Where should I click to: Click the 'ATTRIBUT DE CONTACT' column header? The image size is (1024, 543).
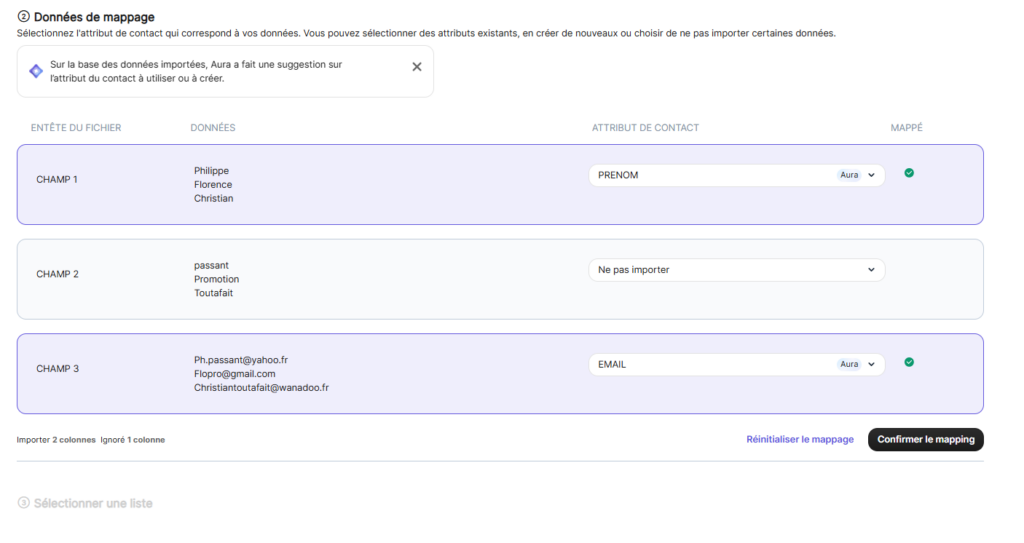click(645, 128)
